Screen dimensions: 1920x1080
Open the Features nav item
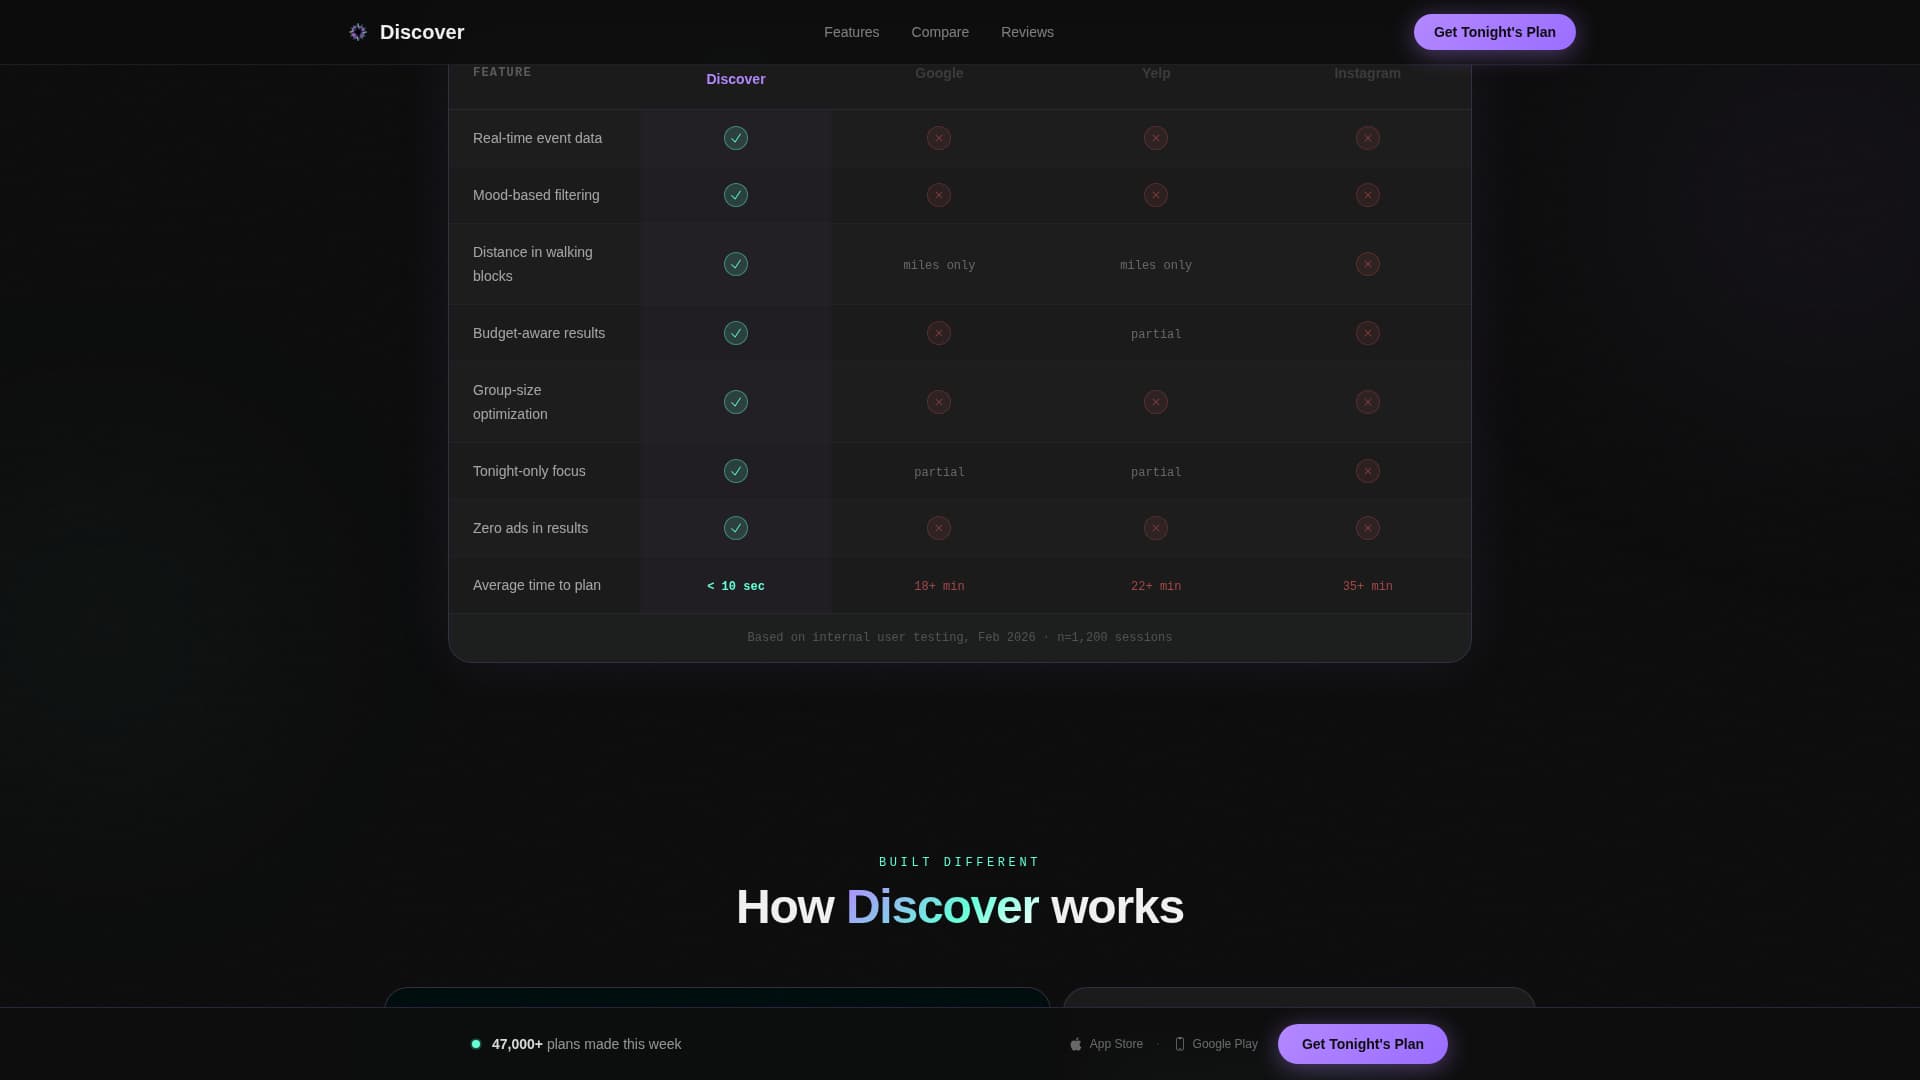pos(852,32)
